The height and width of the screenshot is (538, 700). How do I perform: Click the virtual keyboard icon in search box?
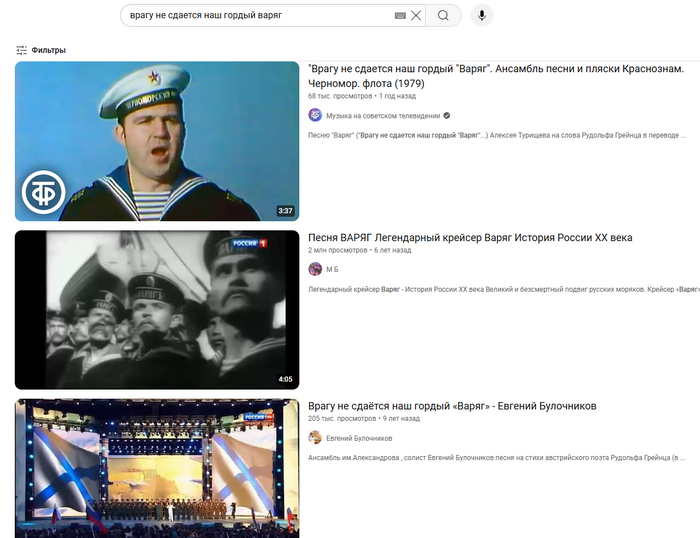400,16
